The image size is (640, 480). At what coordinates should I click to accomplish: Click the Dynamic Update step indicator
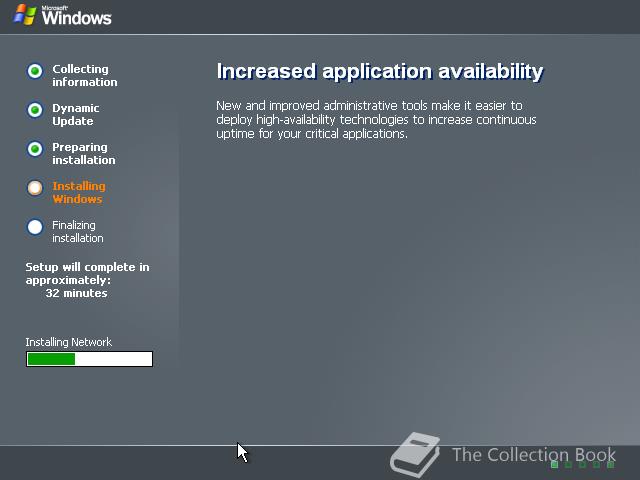(x=35, y=110)
